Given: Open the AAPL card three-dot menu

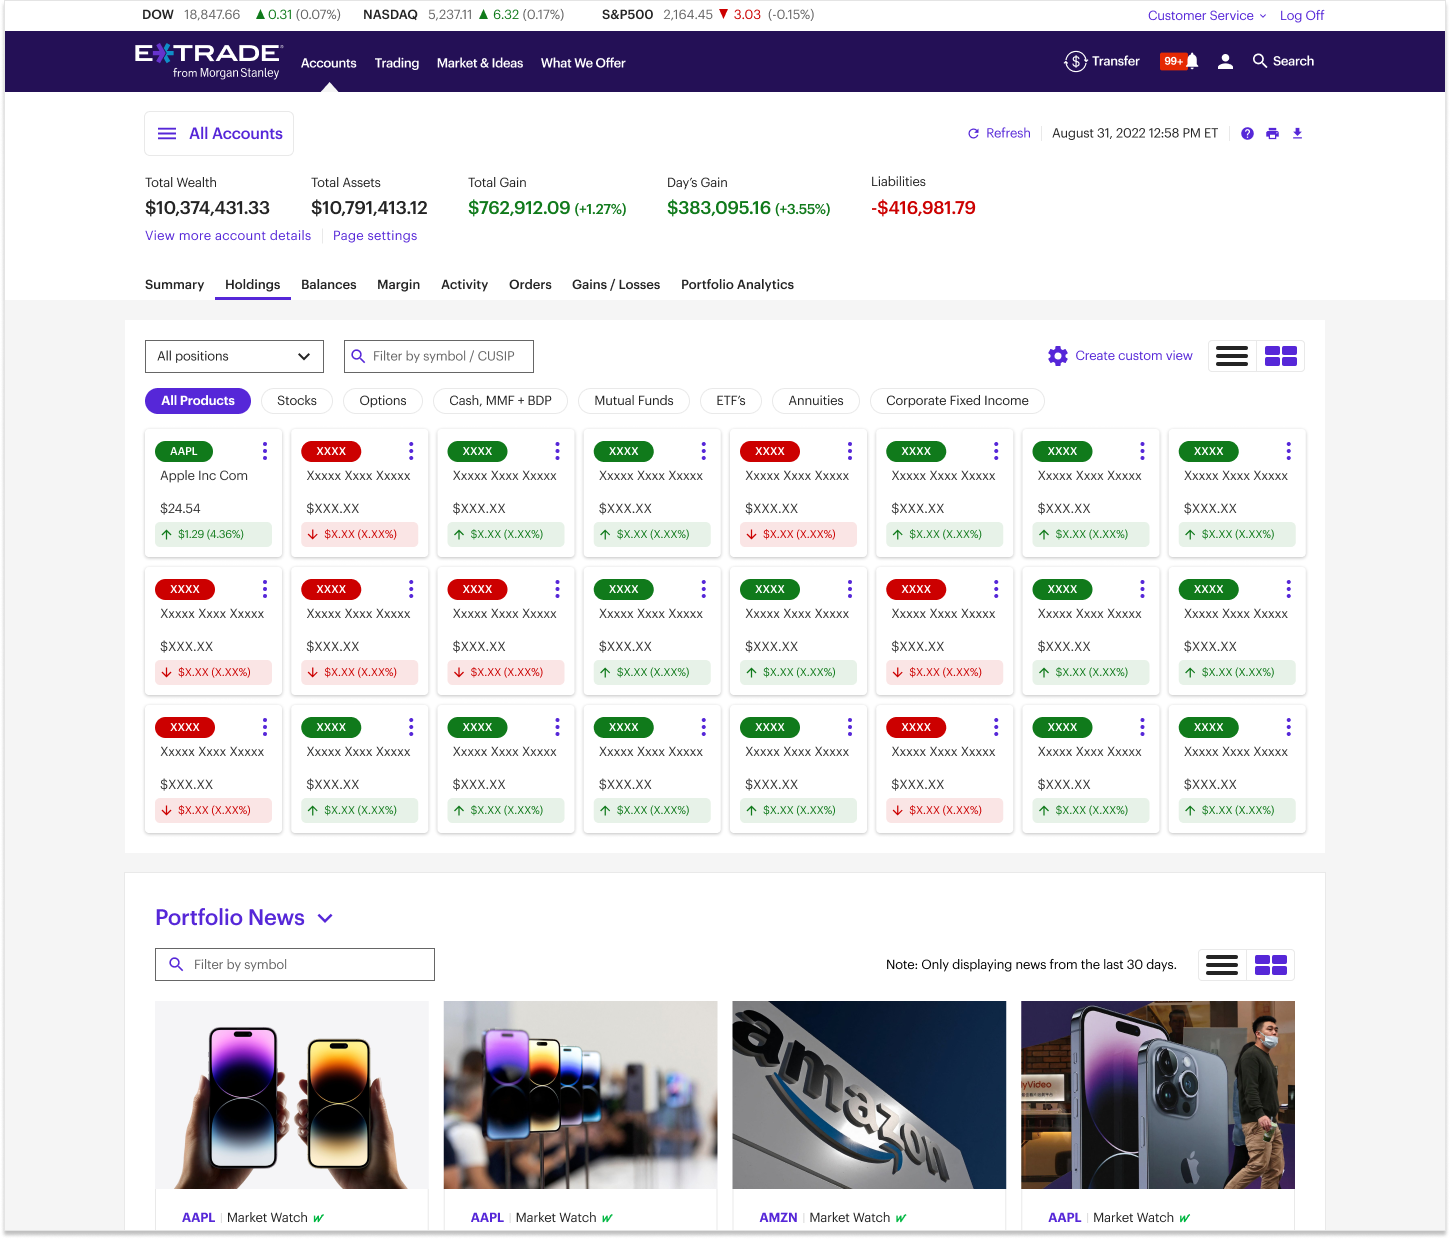Looking at the screenshot, I should click(265, 451).
